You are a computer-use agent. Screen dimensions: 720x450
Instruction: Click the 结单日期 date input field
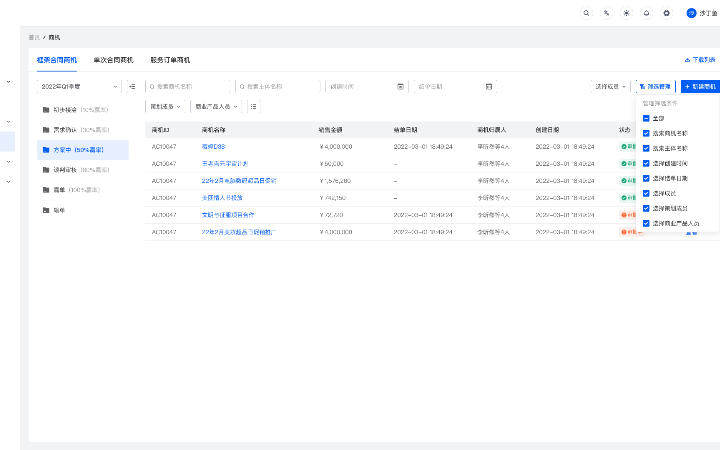click(455, 86)
